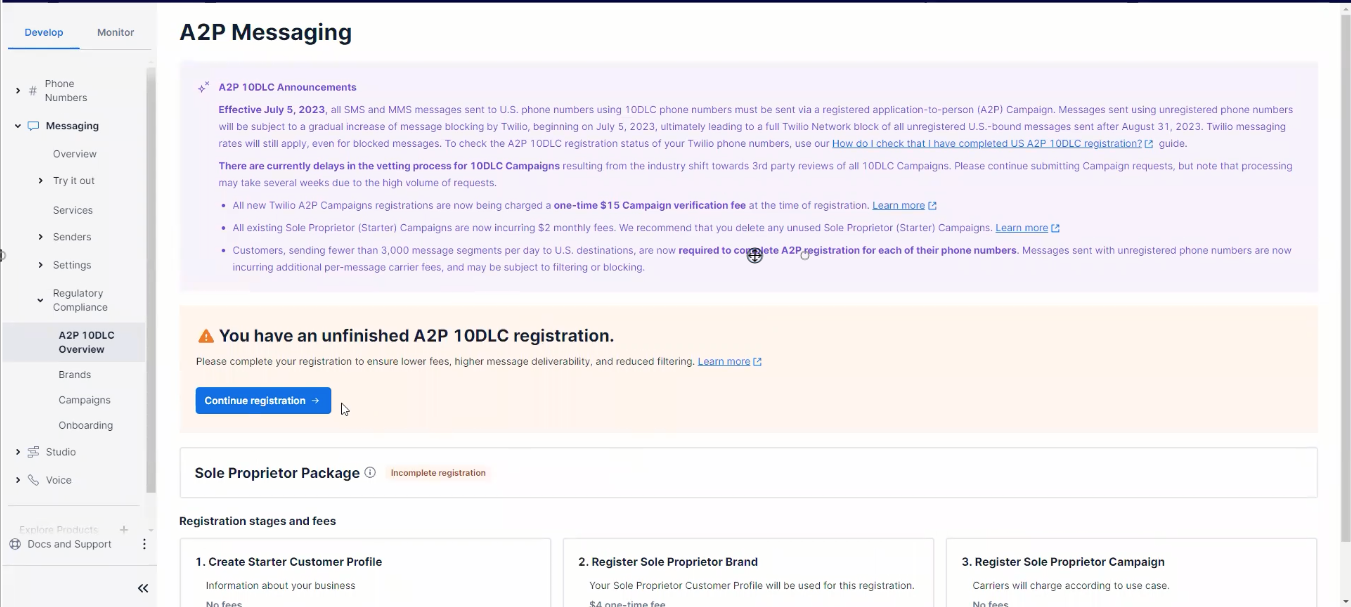Click the Phone Numbers hash icon
The height and width of the screenshot is (607, 1351).
coord(33,90)
